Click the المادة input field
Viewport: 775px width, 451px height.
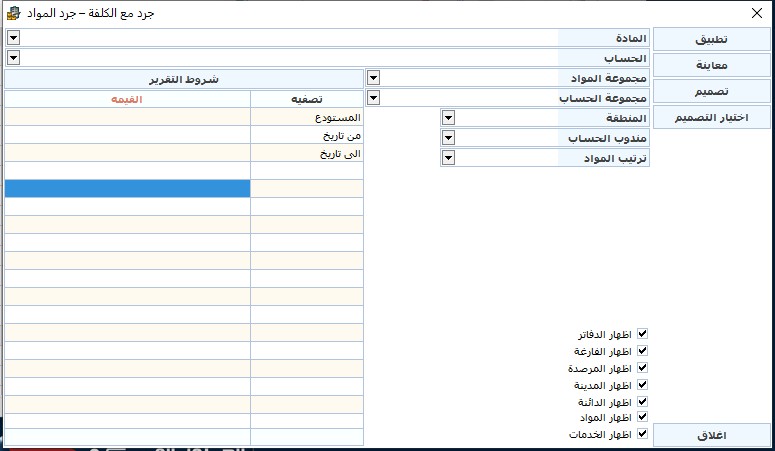[289, 38]
